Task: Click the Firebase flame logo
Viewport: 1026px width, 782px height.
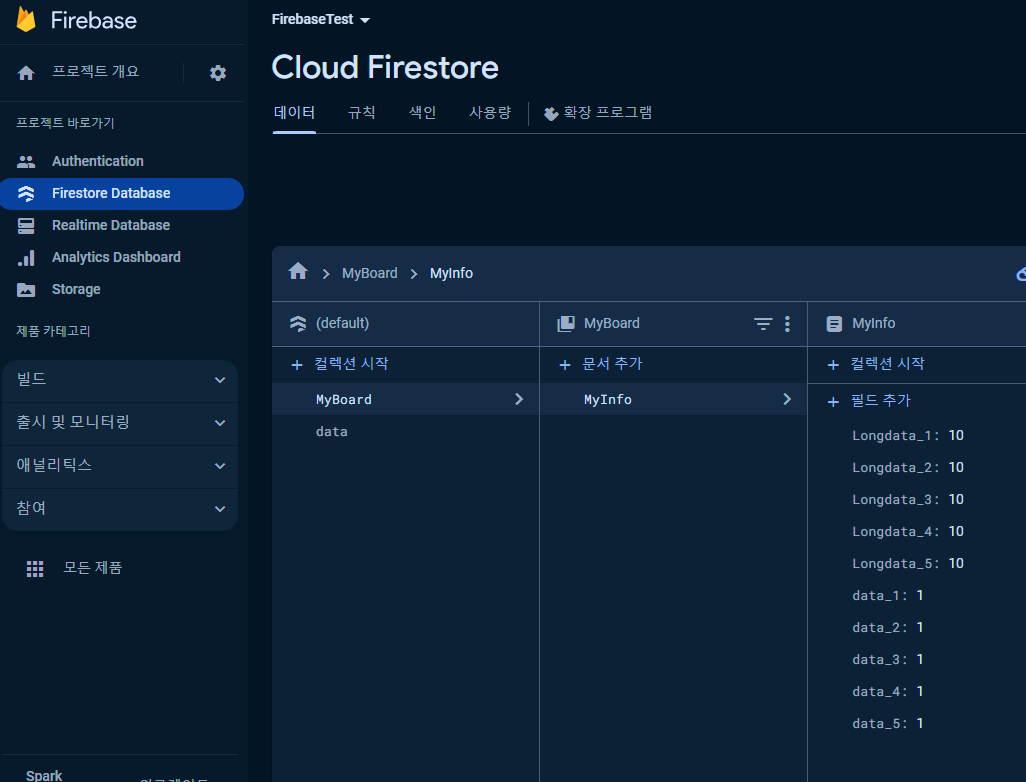Action: point(26,20)
